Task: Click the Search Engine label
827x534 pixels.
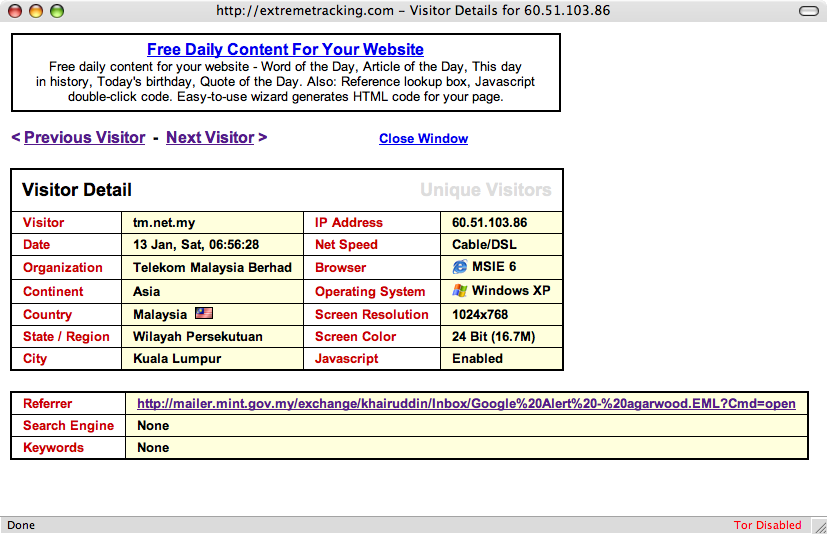Action: [x=69, y=426]
